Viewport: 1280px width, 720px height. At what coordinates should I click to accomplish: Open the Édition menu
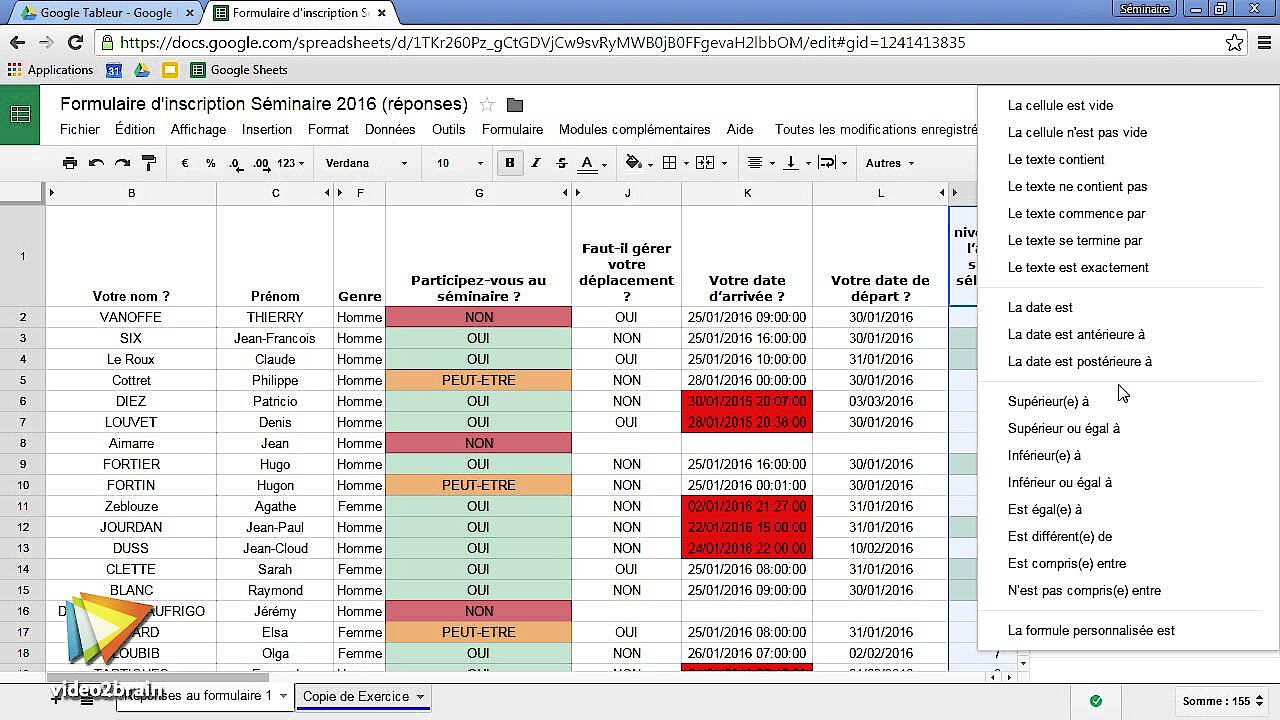click(x=135, y=129)
